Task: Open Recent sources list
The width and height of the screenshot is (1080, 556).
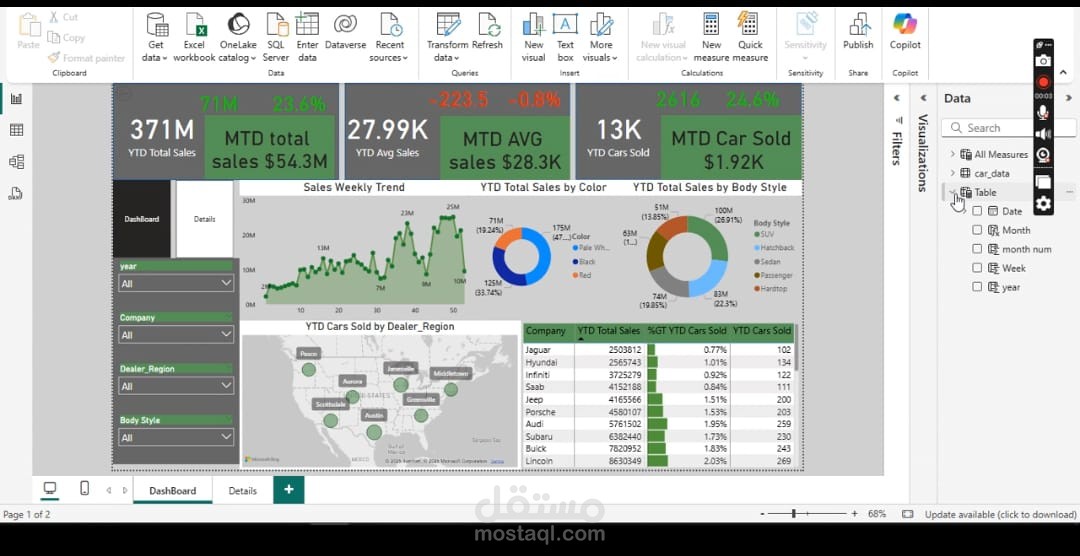Action: point(389,37)
